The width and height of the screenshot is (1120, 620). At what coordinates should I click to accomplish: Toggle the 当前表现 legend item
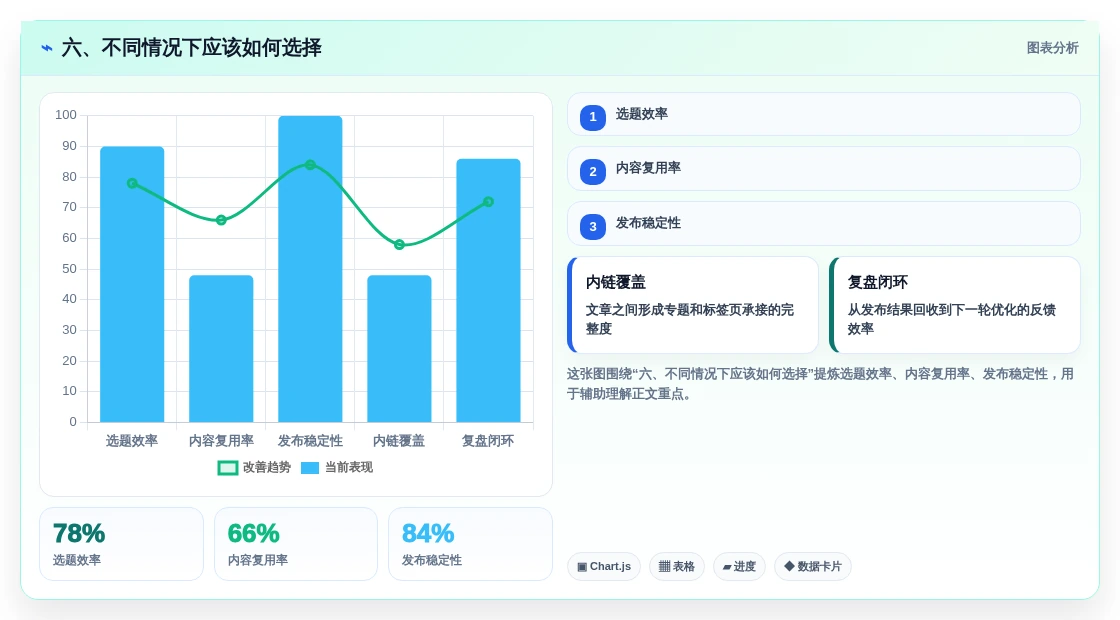[x=337, y=467]
